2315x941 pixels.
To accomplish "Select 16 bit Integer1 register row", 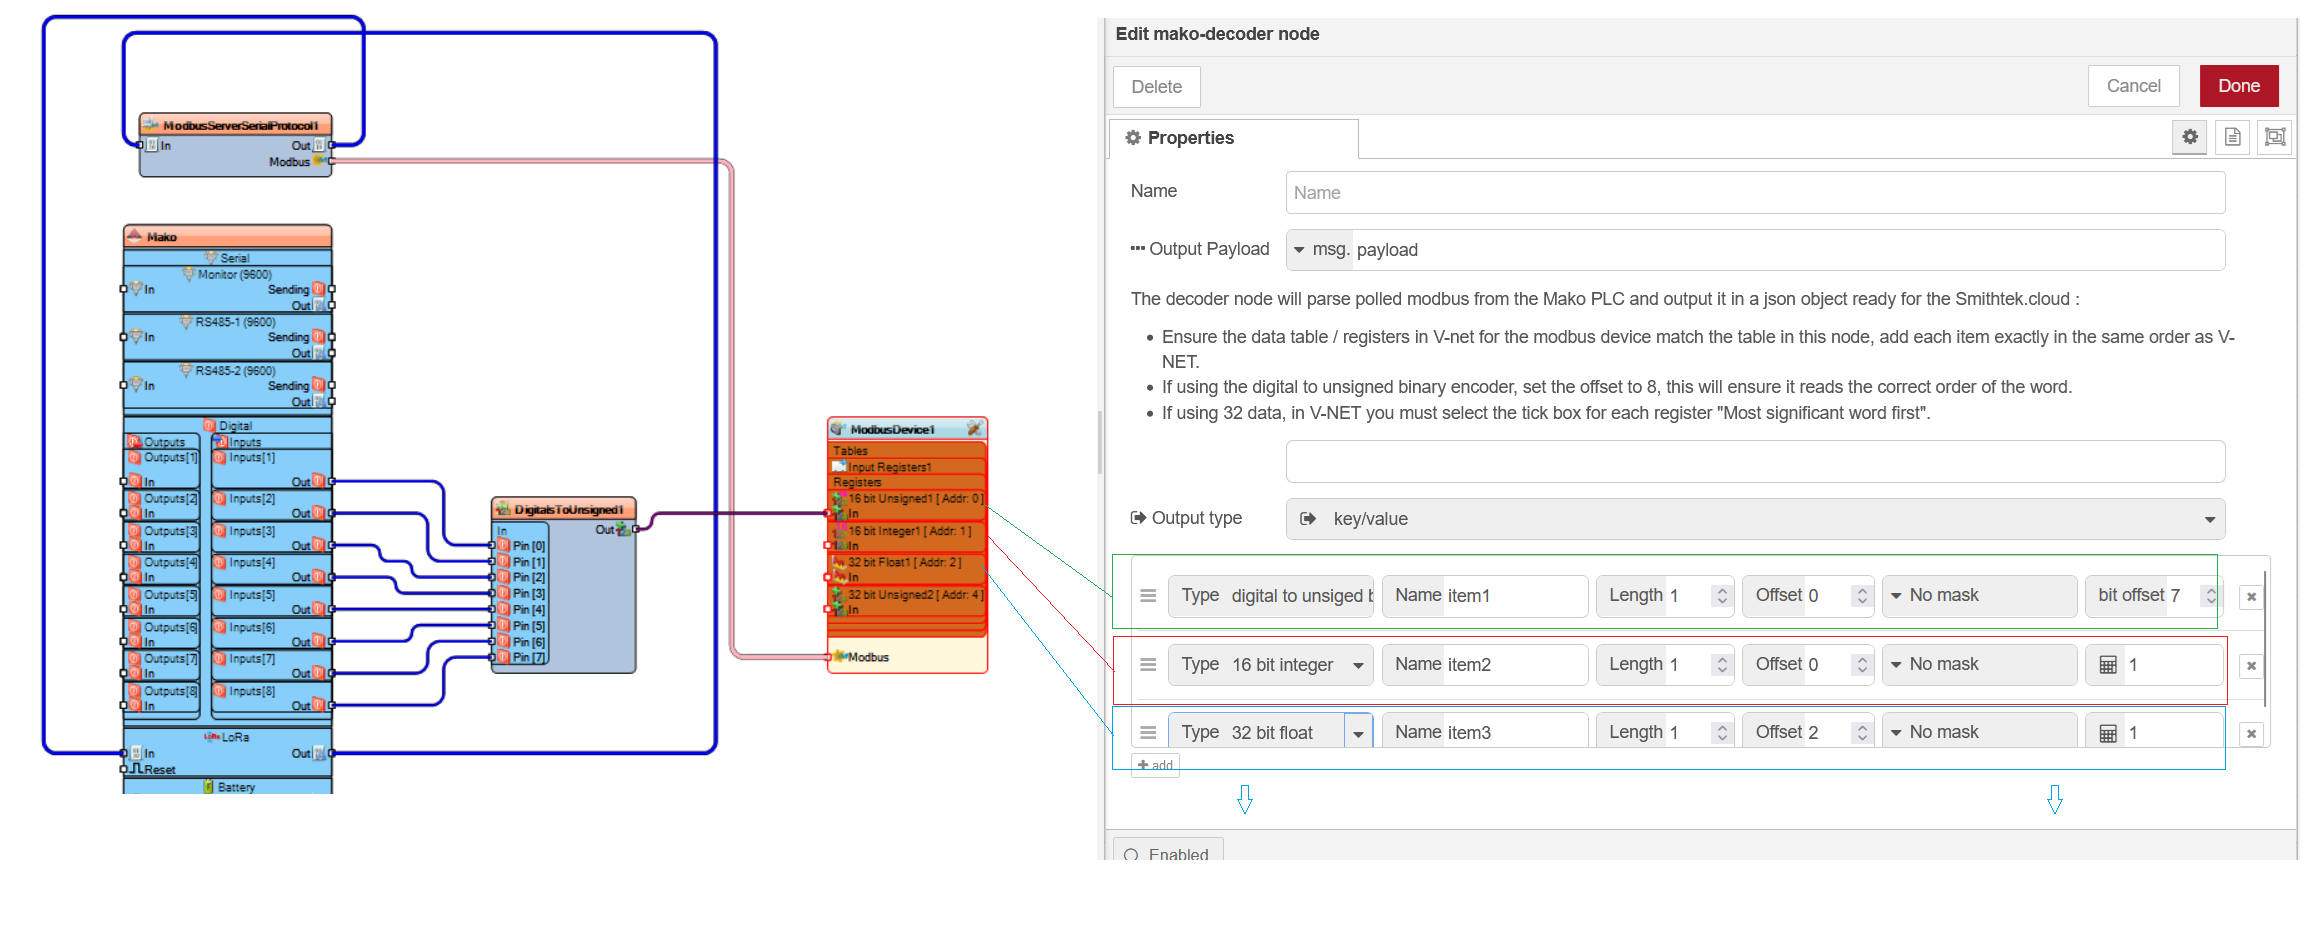I will (908, 531).
